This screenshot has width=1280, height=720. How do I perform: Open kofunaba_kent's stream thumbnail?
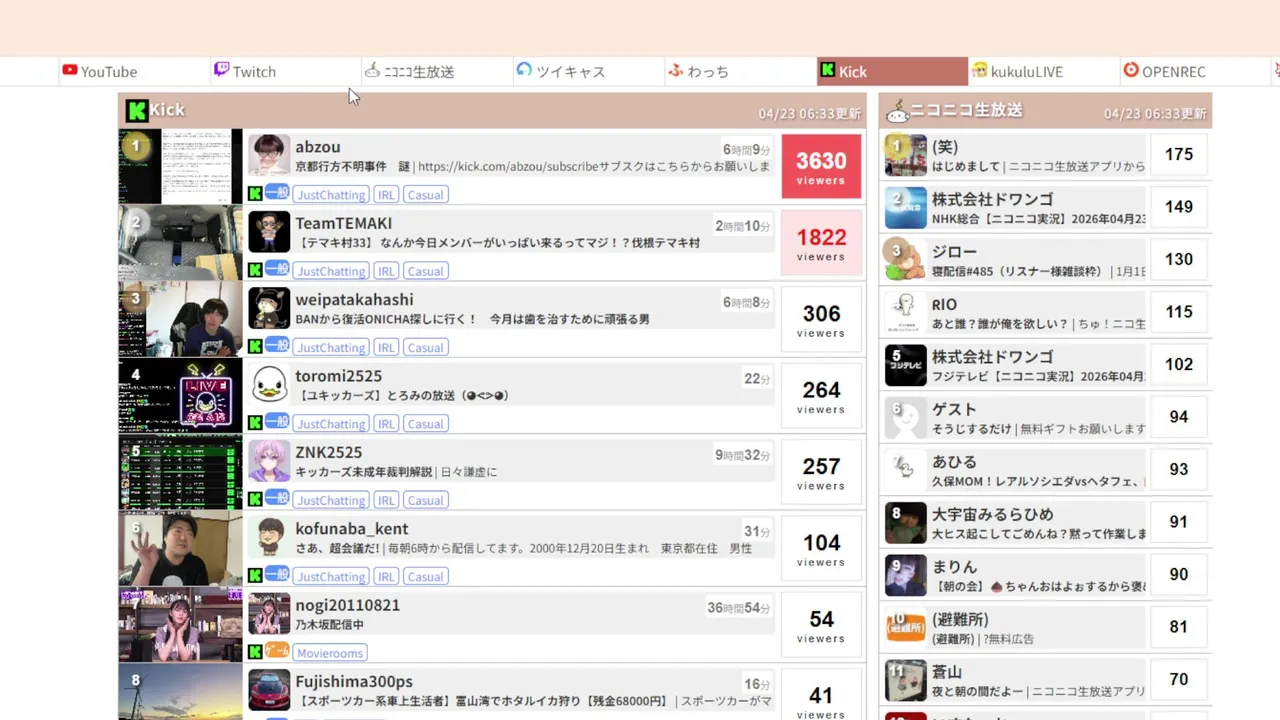[x=181, y=548]
